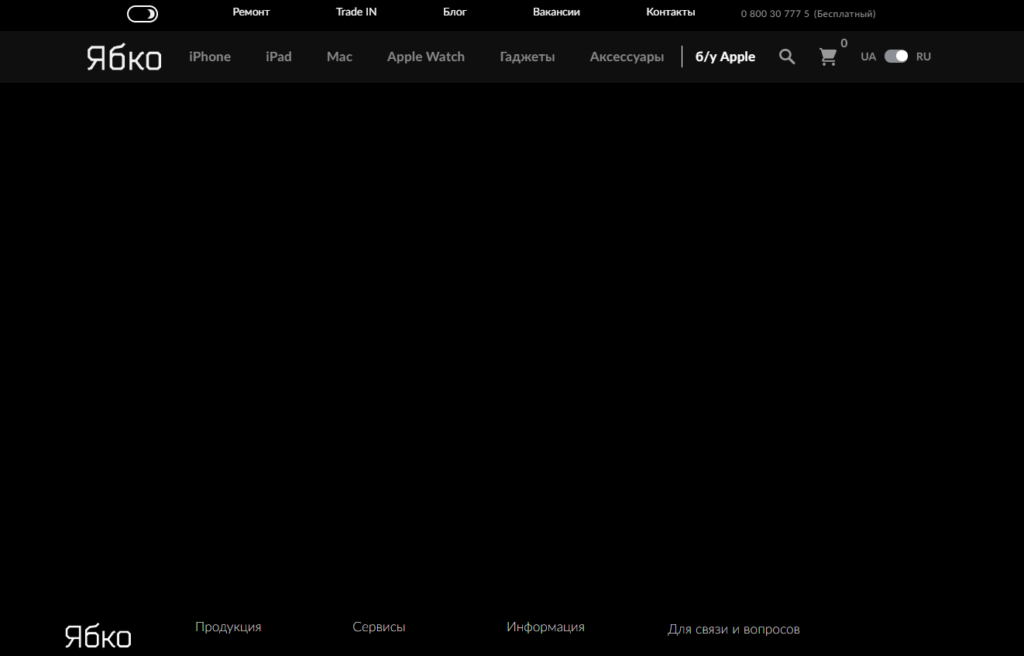
Task: Toggle the UA/RU language switch
Action: click(x=896, y=57)
